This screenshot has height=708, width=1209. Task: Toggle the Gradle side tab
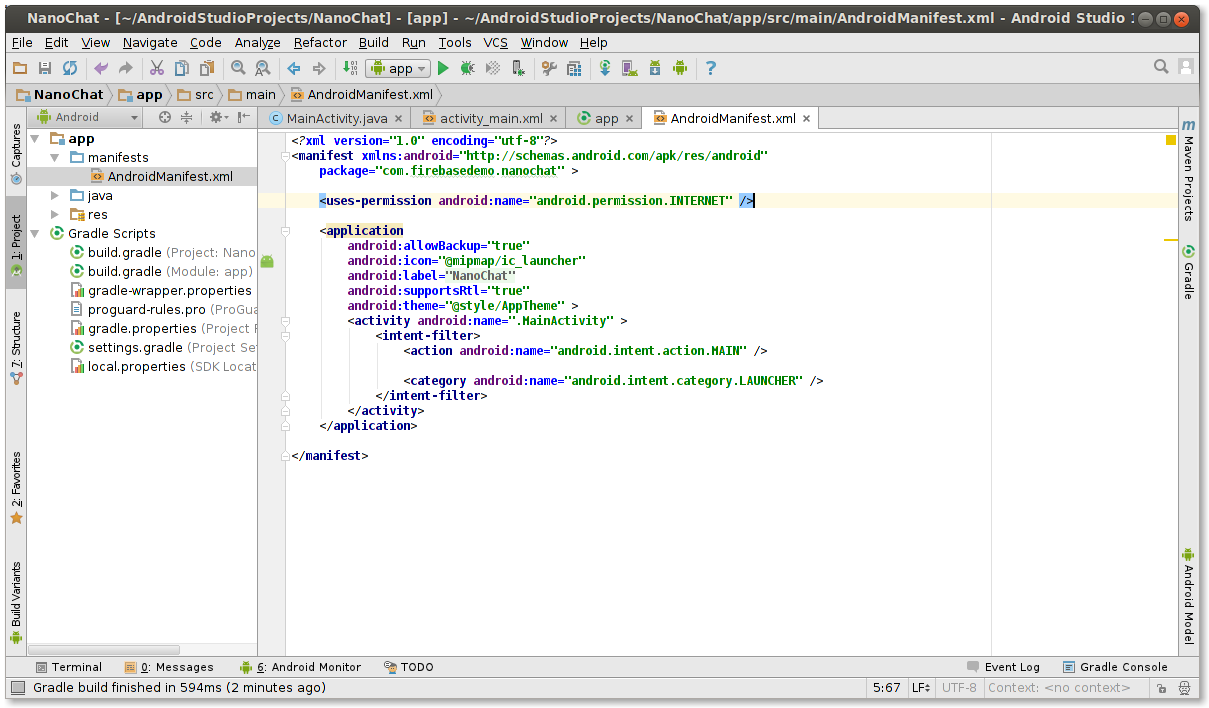pos(1188,271)
